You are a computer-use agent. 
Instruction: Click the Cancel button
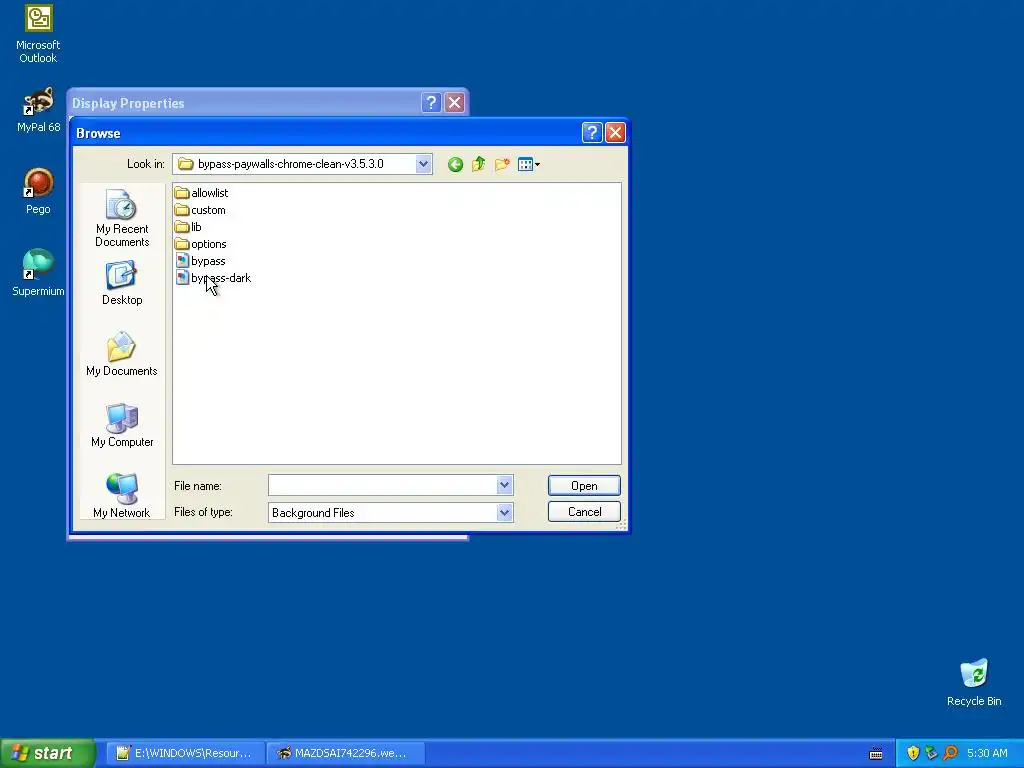coord(584,512)
